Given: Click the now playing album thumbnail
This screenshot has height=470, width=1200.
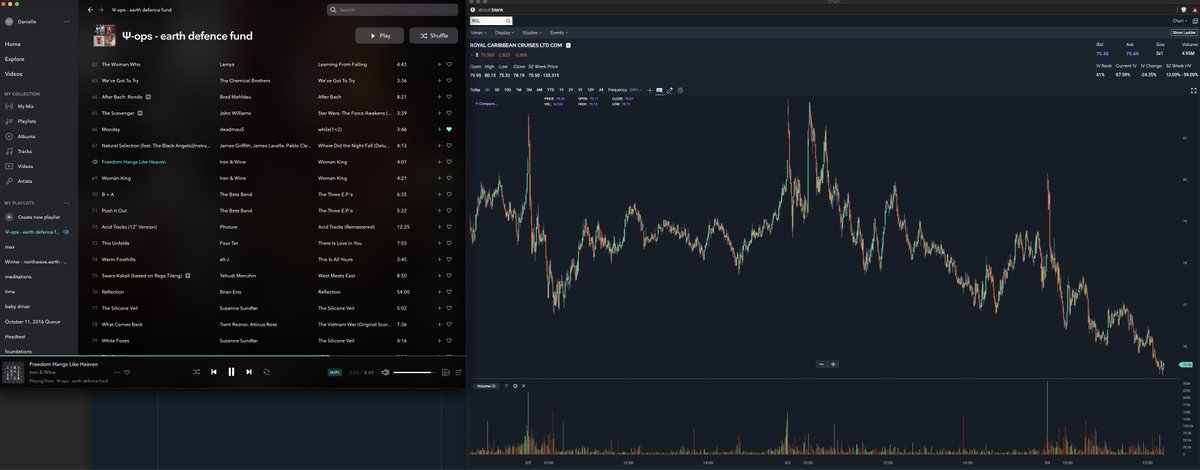Looking at the screenshot, I should click(x=13, y=372).
